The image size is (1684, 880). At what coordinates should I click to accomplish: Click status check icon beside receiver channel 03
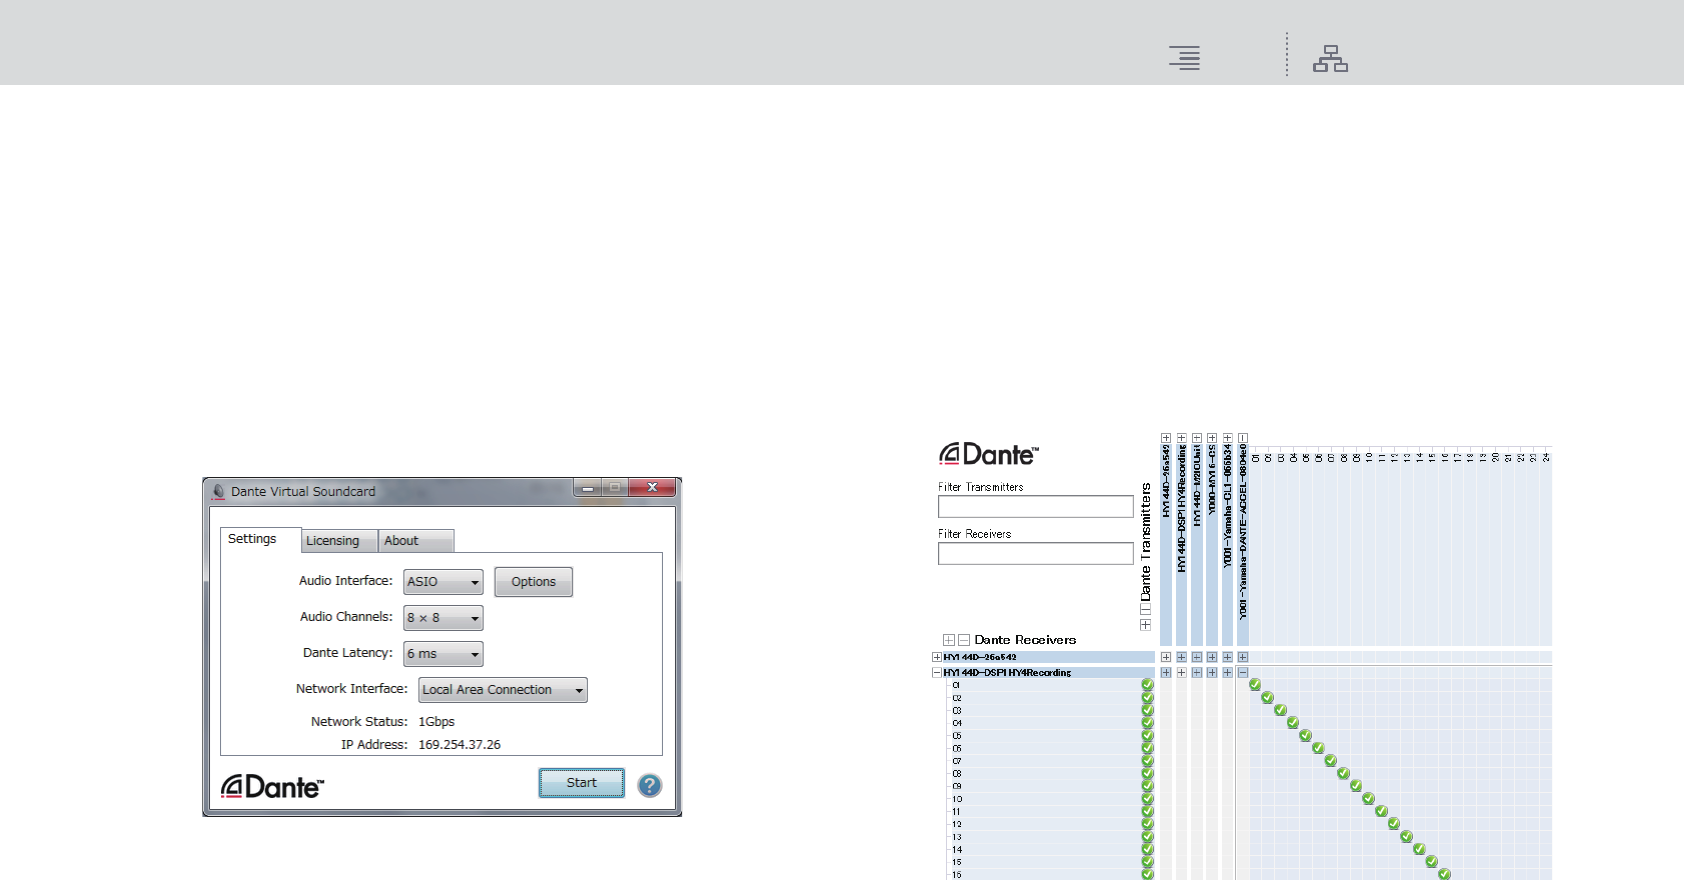pos(1148,710)
